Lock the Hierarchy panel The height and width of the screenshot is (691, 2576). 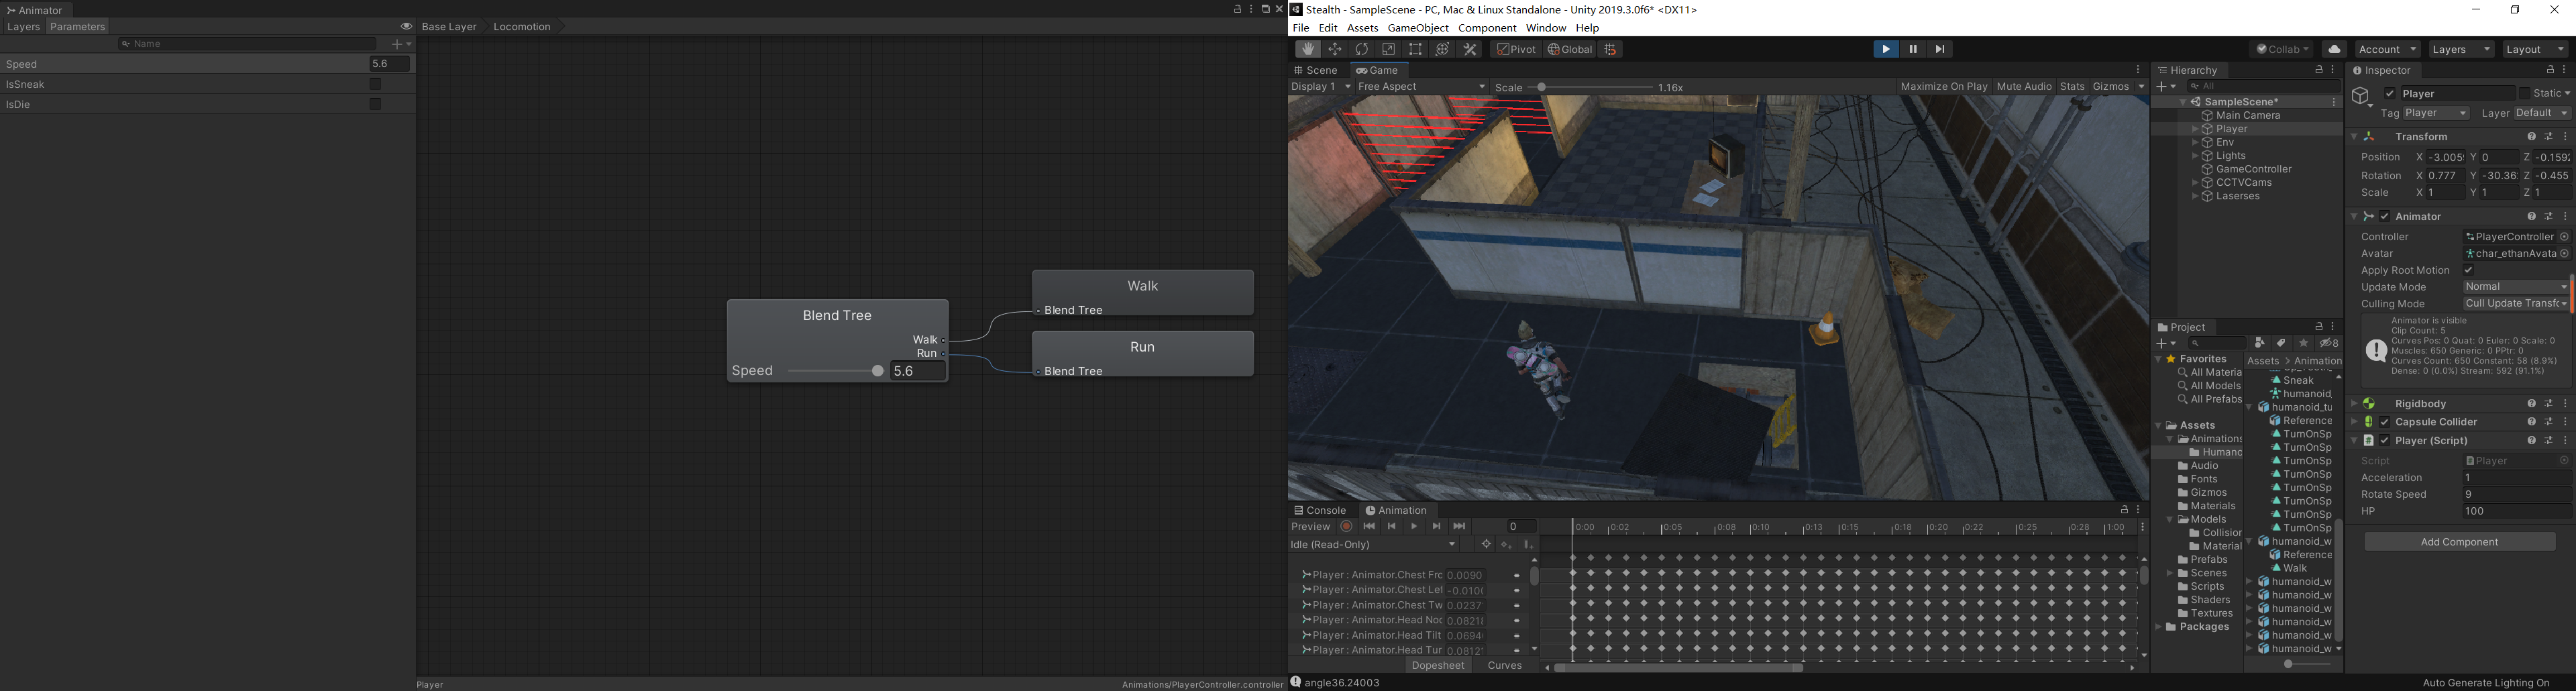(2319, 70)
